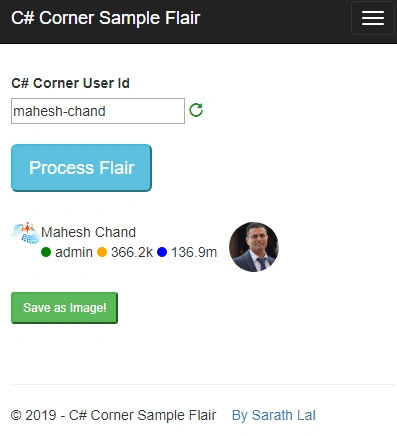The width and height of the screenshot is (397, 436).
Task: Click the C# Corner logo icon
Action: click(25, 232)
